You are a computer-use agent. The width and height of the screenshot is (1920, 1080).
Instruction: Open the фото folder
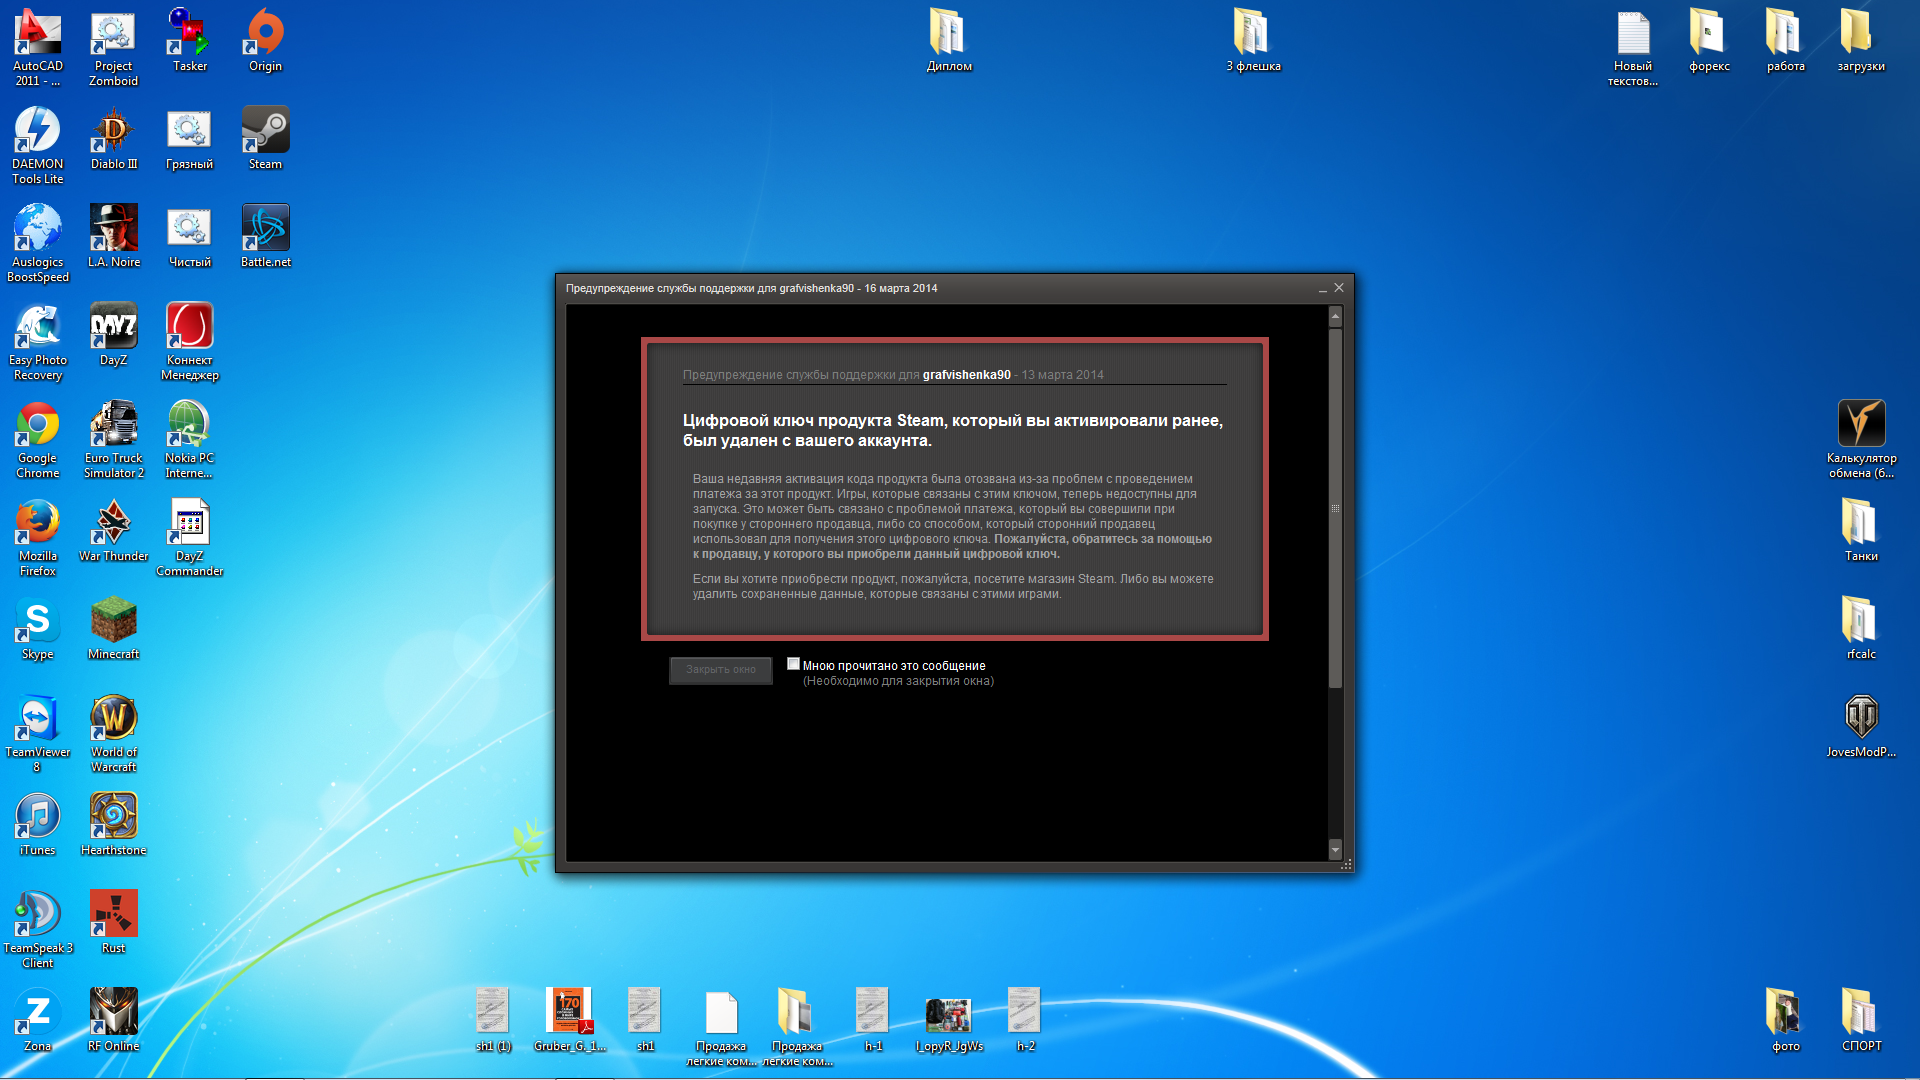tap(1785, 1020)
